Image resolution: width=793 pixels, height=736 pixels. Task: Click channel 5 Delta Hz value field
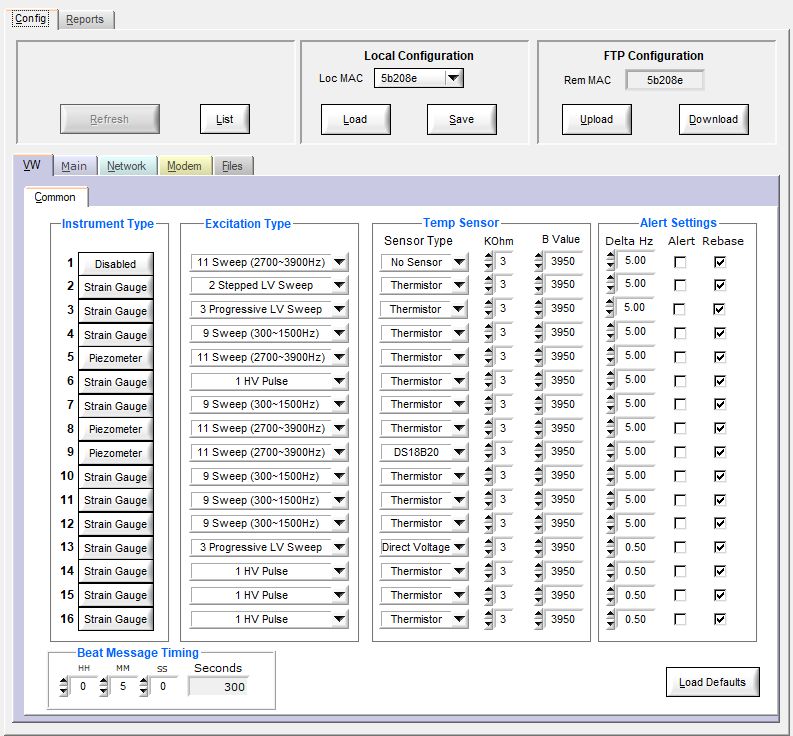click(x=635, y=356)
